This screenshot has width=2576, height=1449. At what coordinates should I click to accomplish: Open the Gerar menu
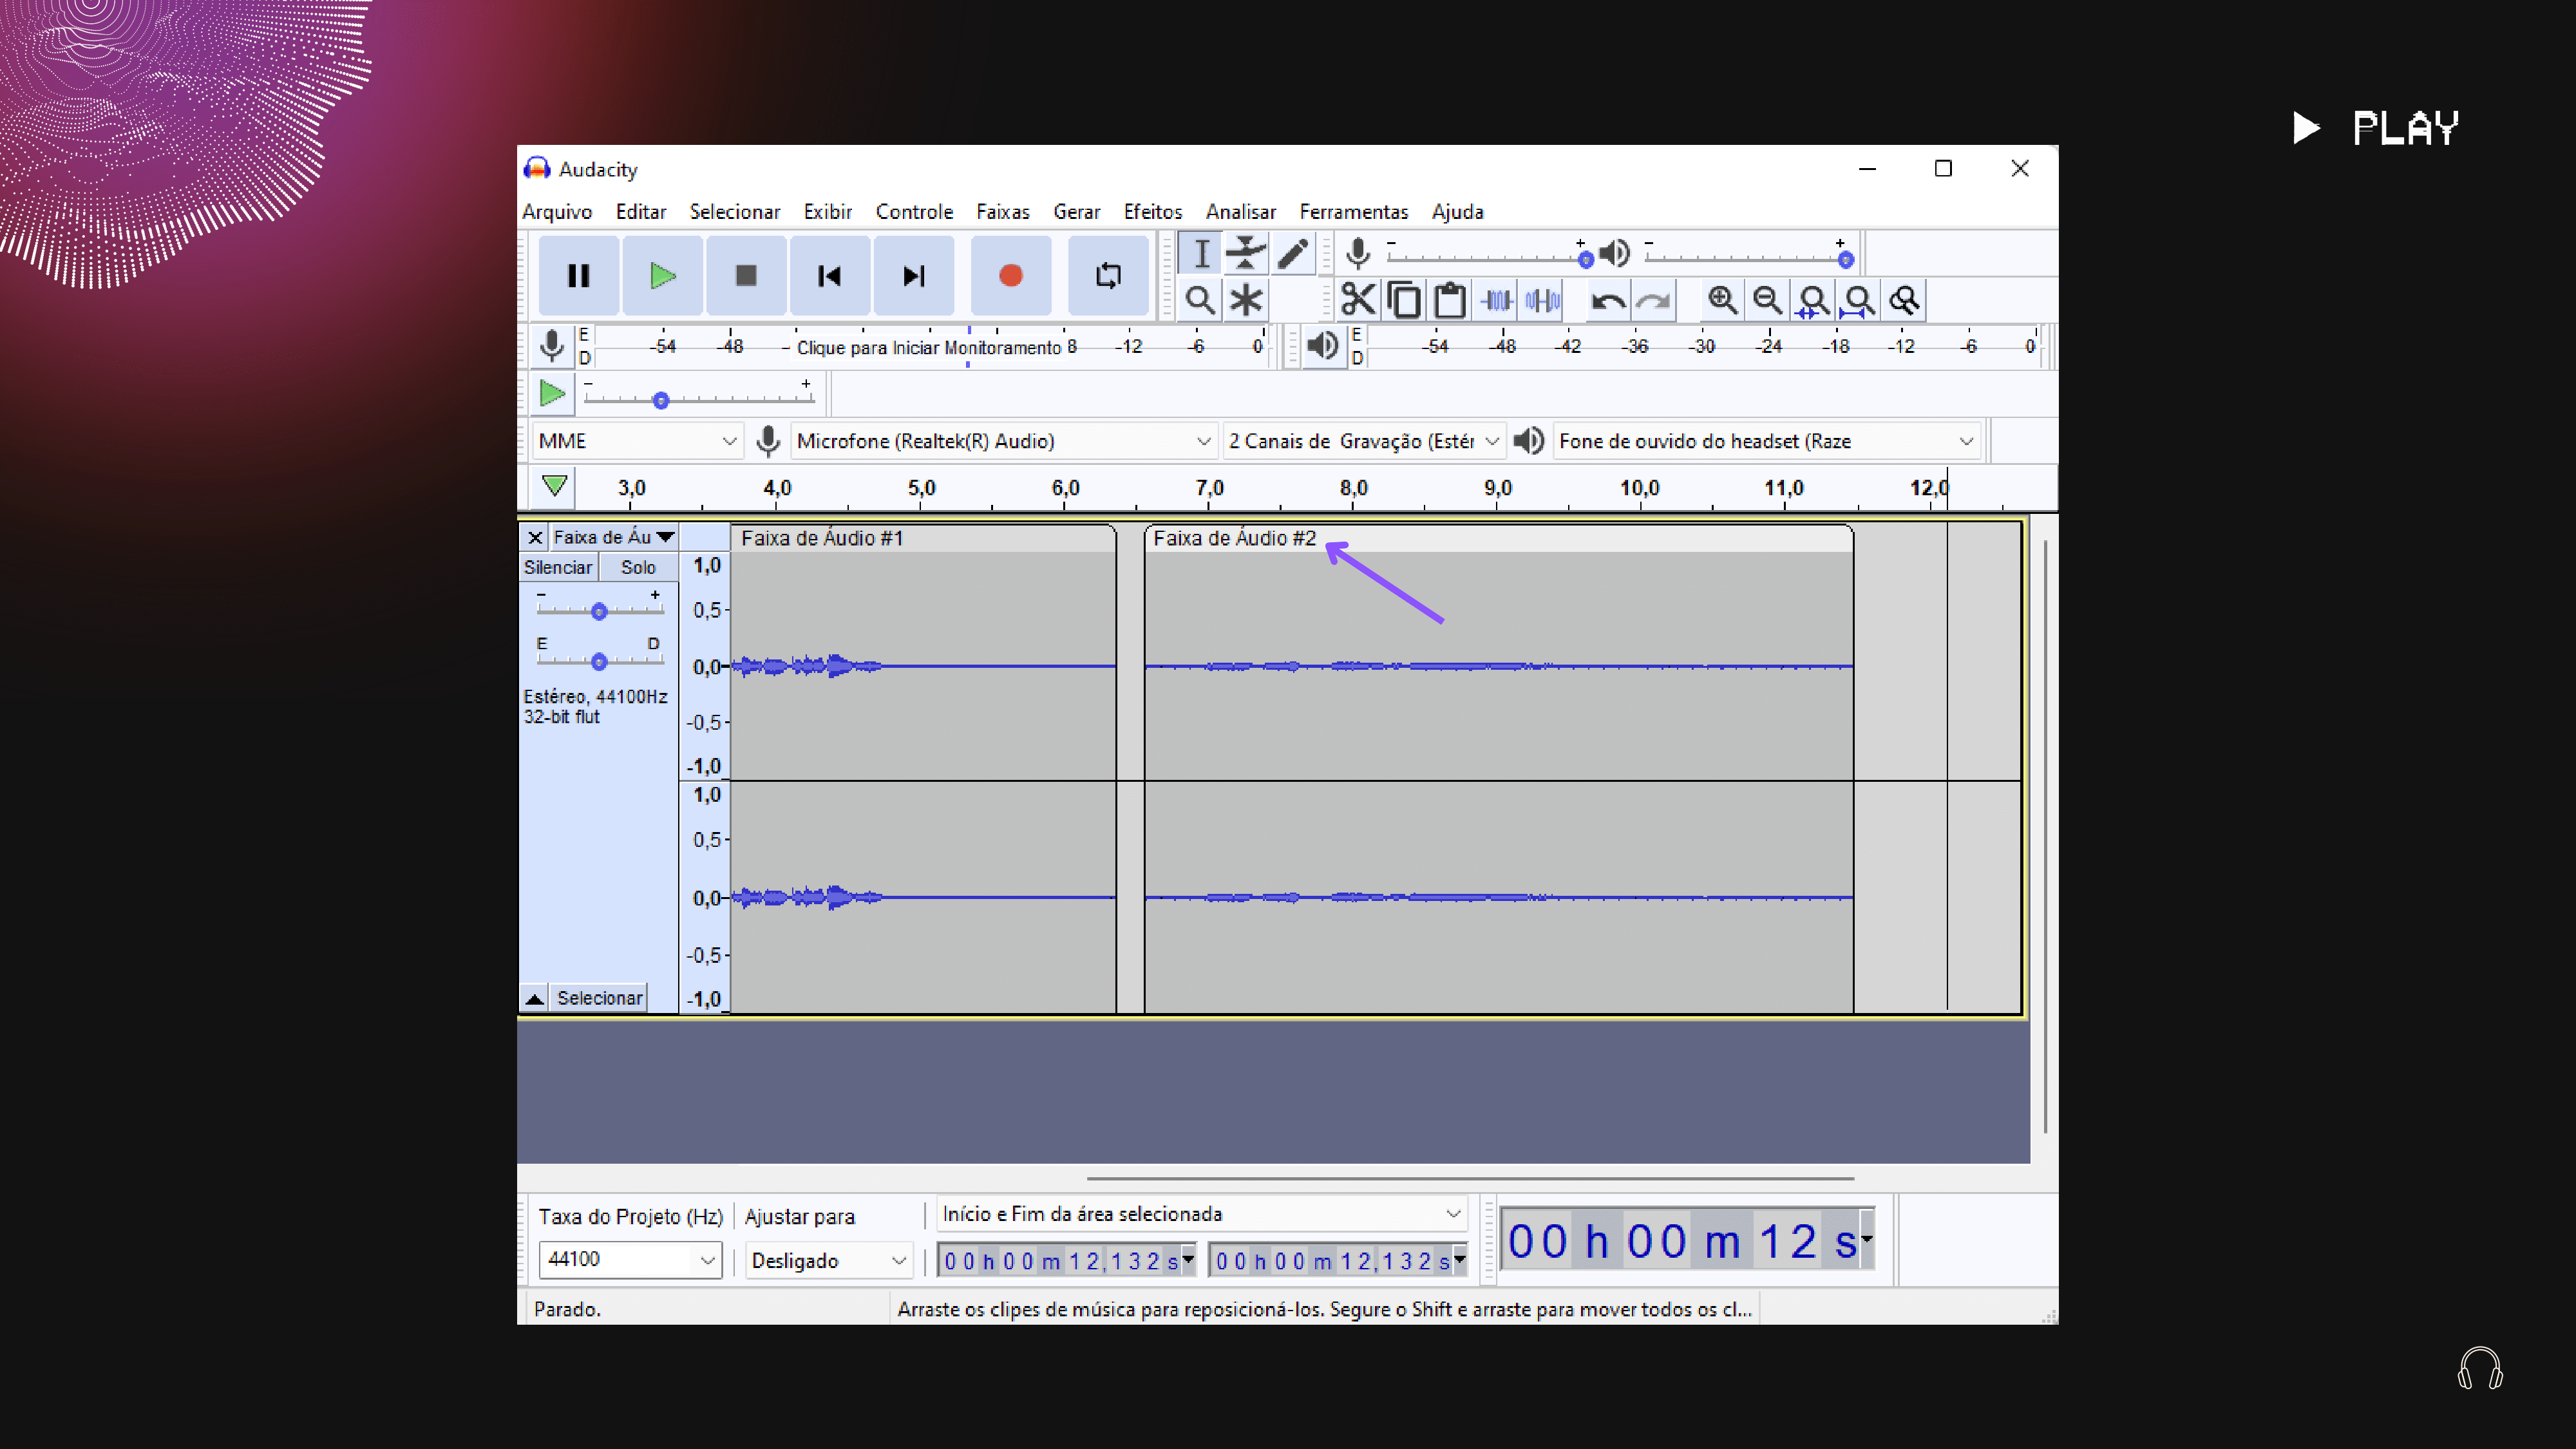(1076, 212)
